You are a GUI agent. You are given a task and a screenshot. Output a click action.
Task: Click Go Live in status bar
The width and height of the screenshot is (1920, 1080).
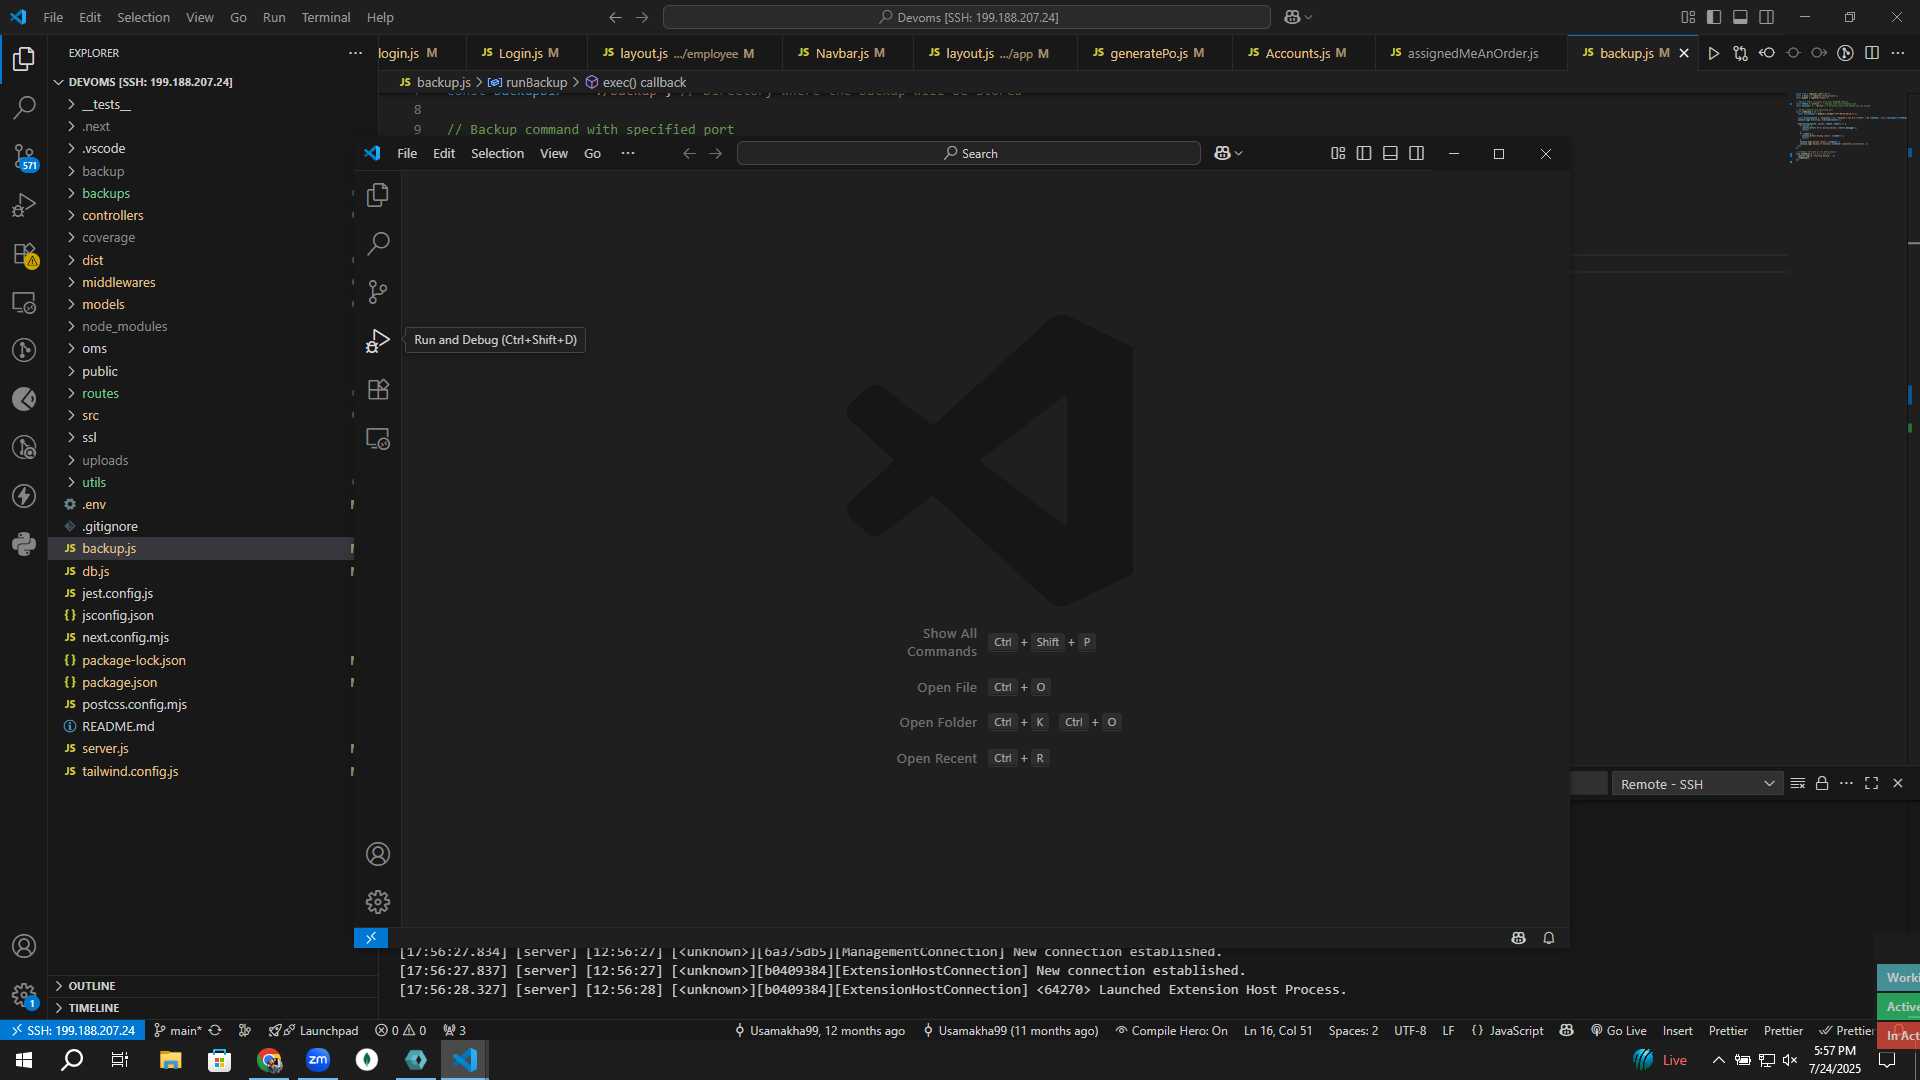[1619, 1031]
